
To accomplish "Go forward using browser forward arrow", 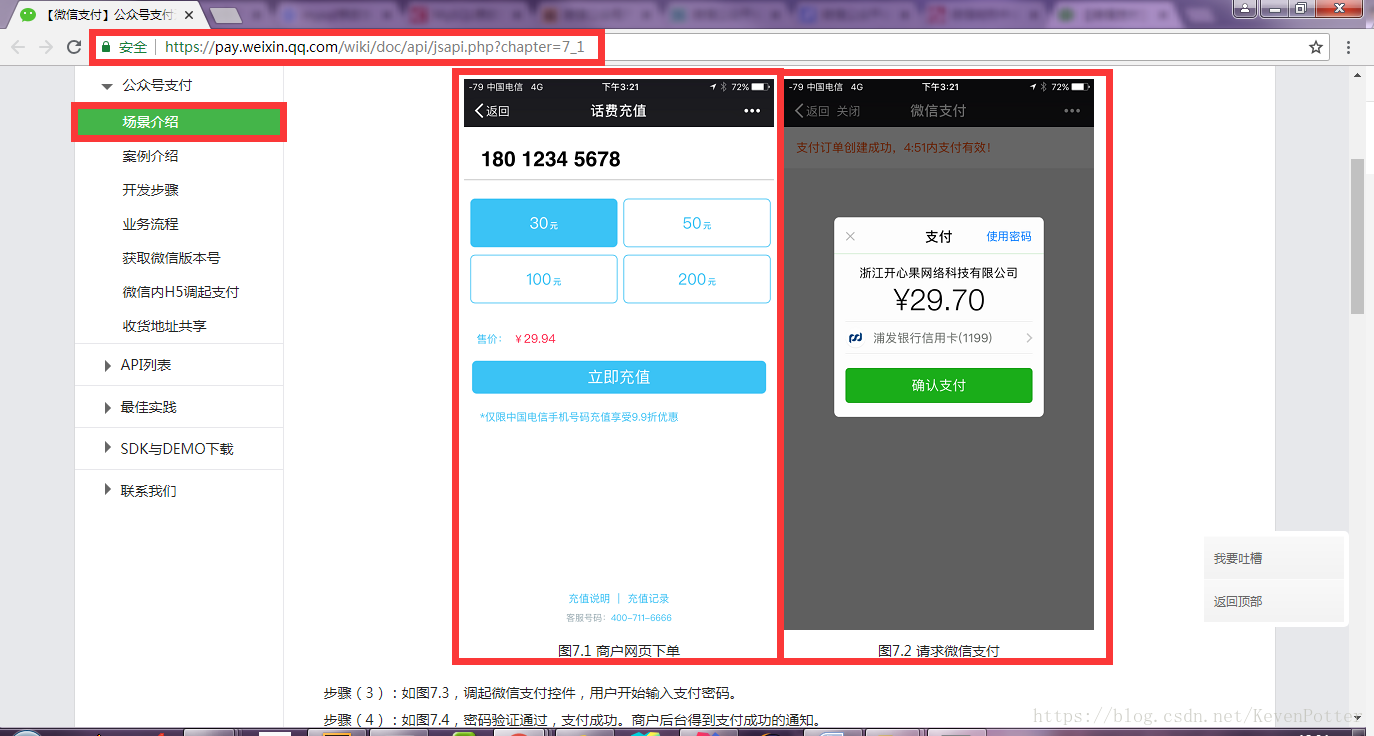I will click(x=46, y=47).
